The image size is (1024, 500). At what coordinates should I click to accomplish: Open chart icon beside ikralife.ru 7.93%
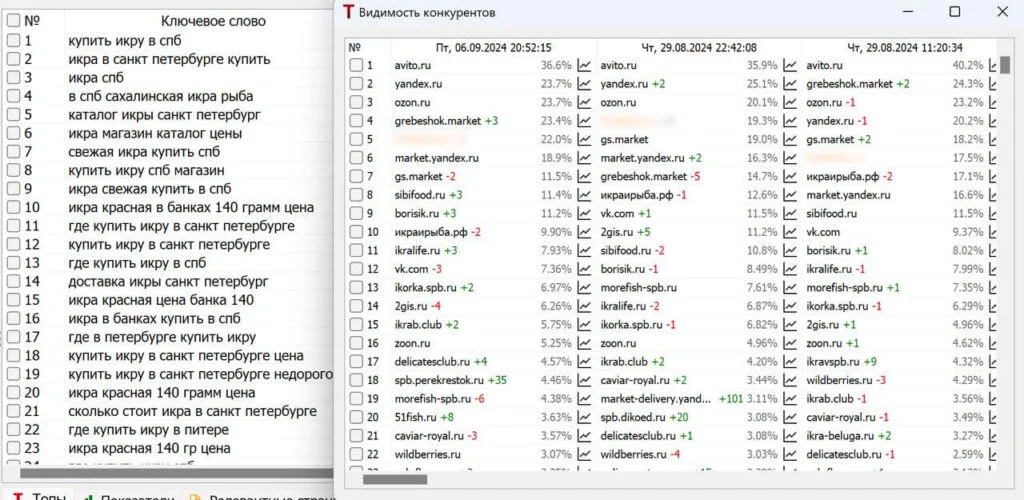(584, 251)
